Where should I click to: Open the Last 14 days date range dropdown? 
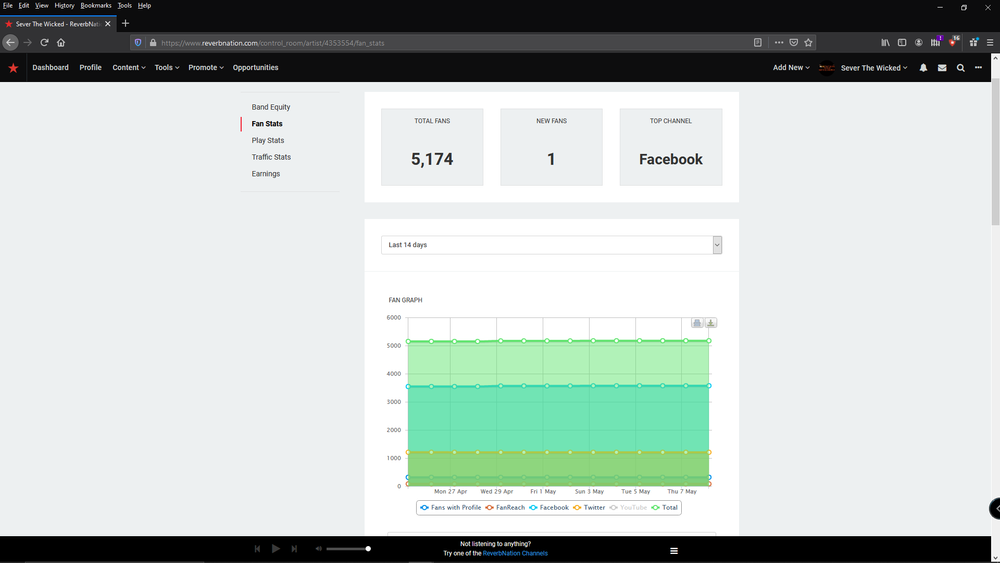[x=551, y=245]
